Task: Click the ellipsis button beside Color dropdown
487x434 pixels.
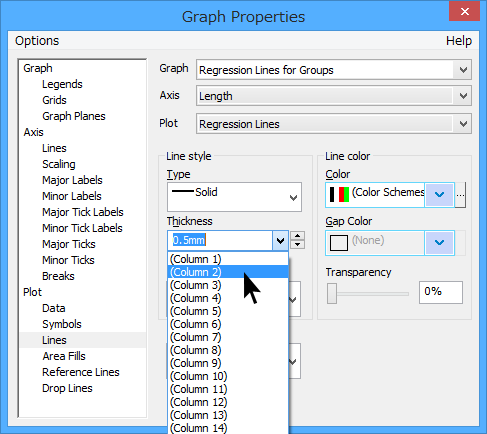Action: (x=460, y=195)
